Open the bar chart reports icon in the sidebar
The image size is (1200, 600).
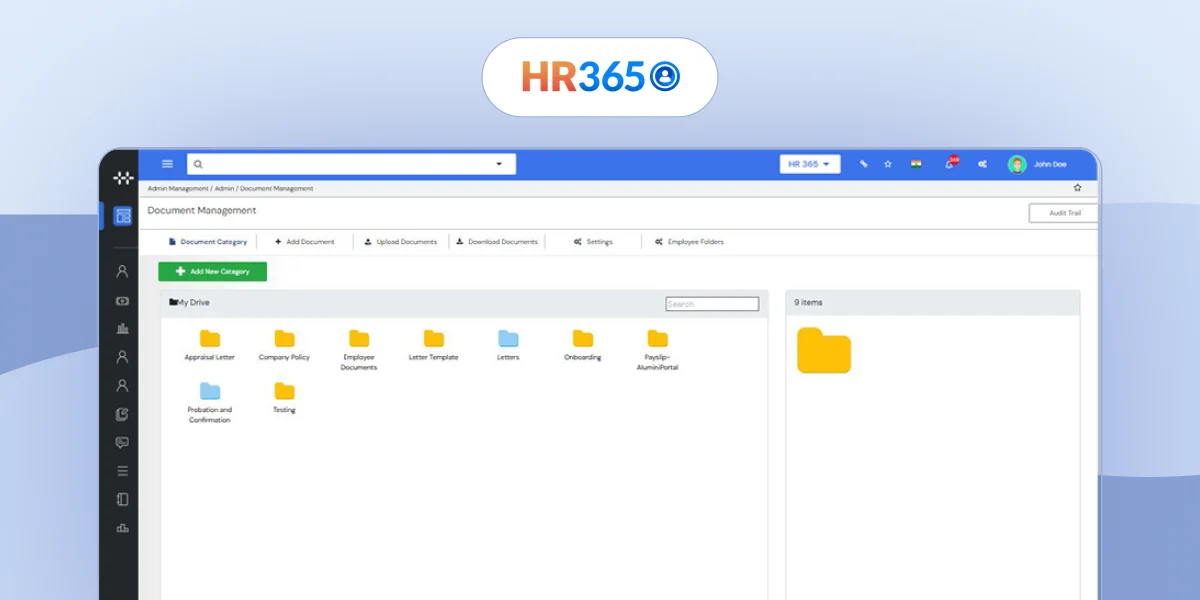pos(122,328)
